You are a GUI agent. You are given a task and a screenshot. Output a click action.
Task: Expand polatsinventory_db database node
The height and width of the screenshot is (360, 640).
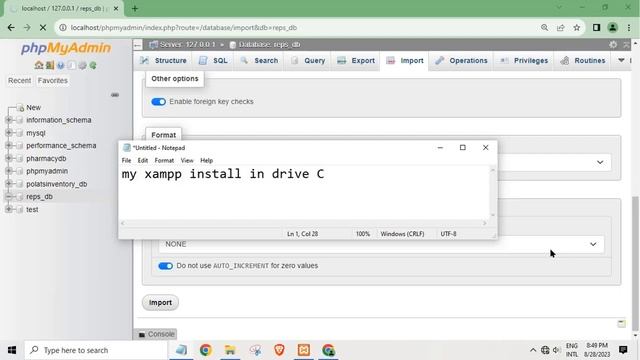pos(9,184)
